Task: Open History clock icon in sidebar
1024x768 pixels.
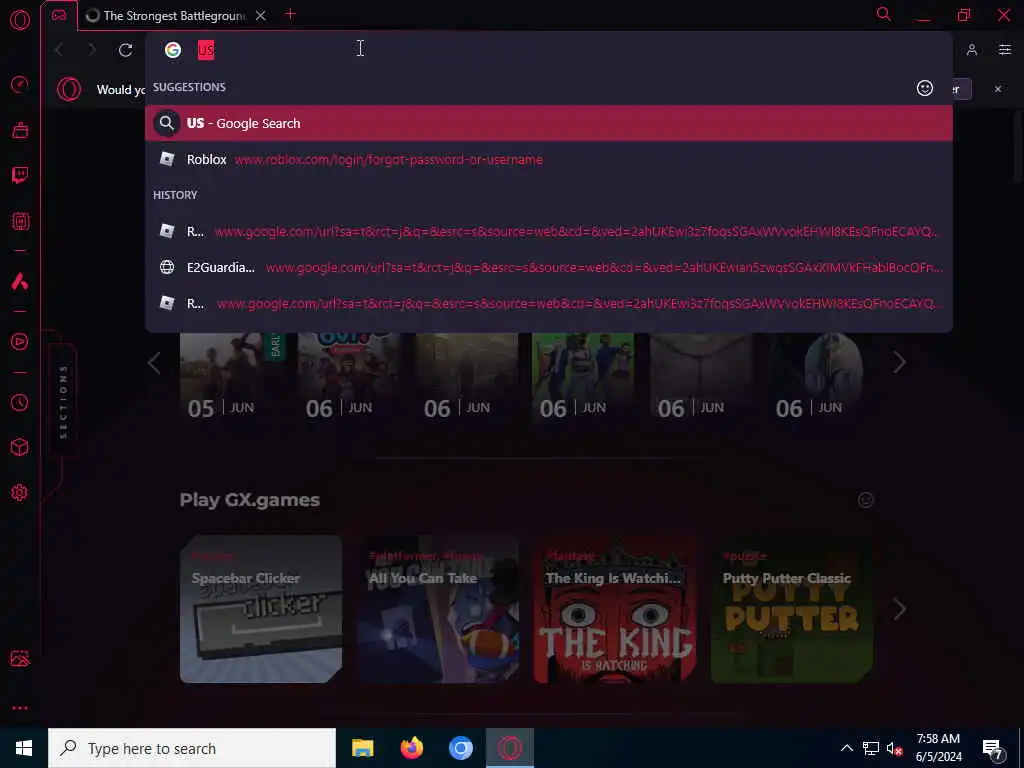Action: click(x=20, y=402)
